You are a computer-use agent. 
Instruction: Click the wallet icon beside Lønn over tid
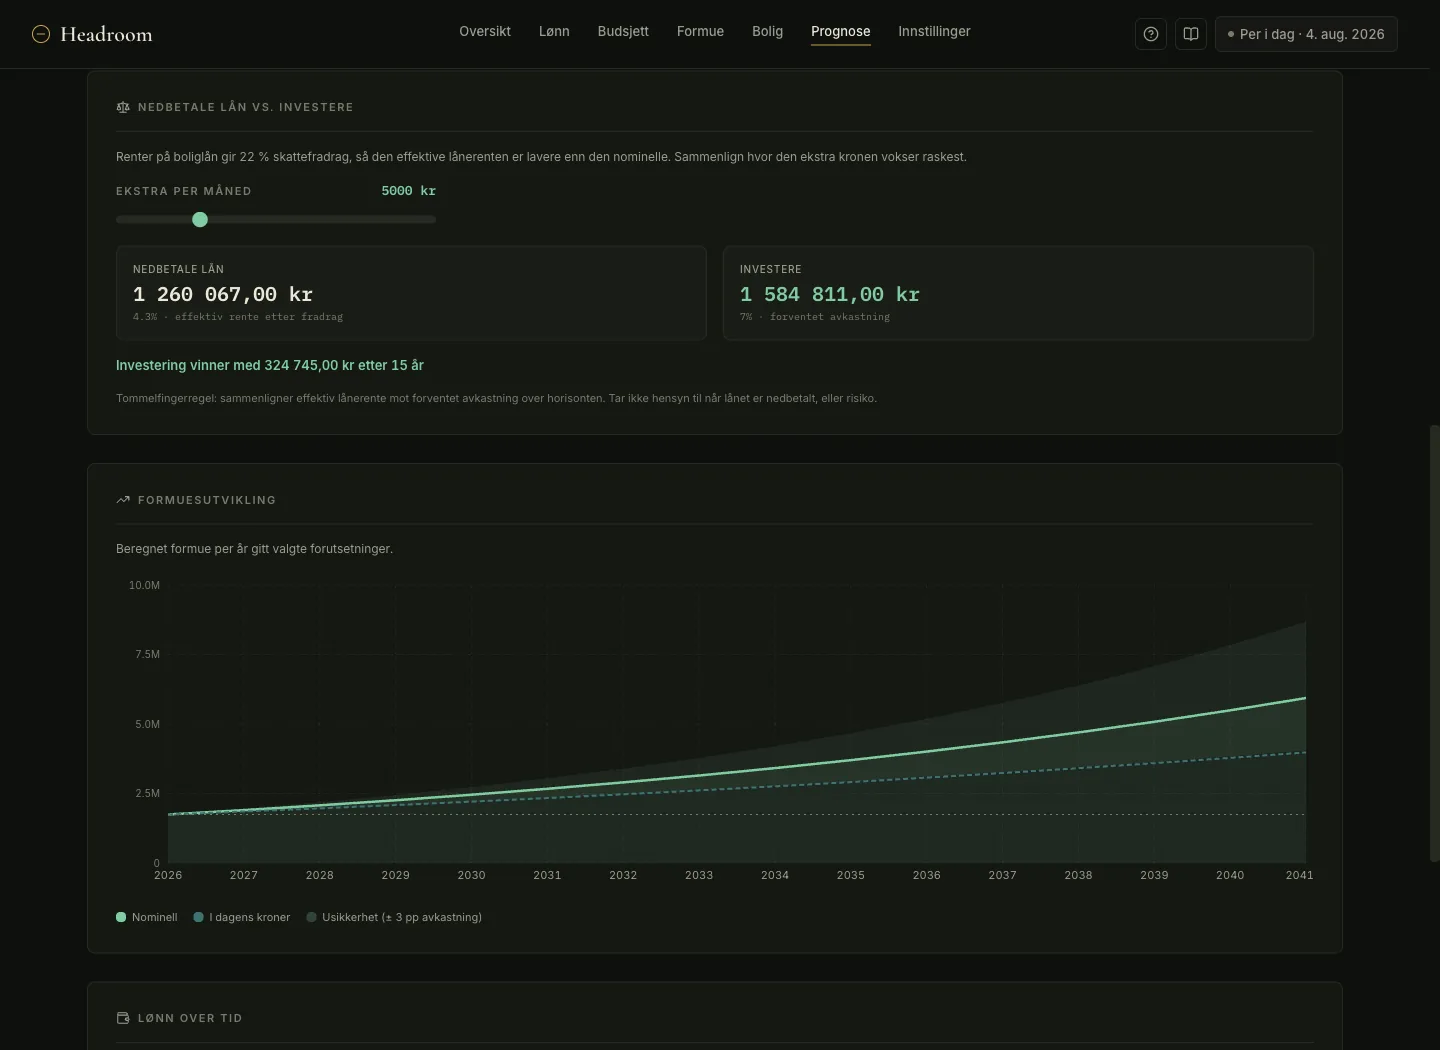pos(123,1018)
